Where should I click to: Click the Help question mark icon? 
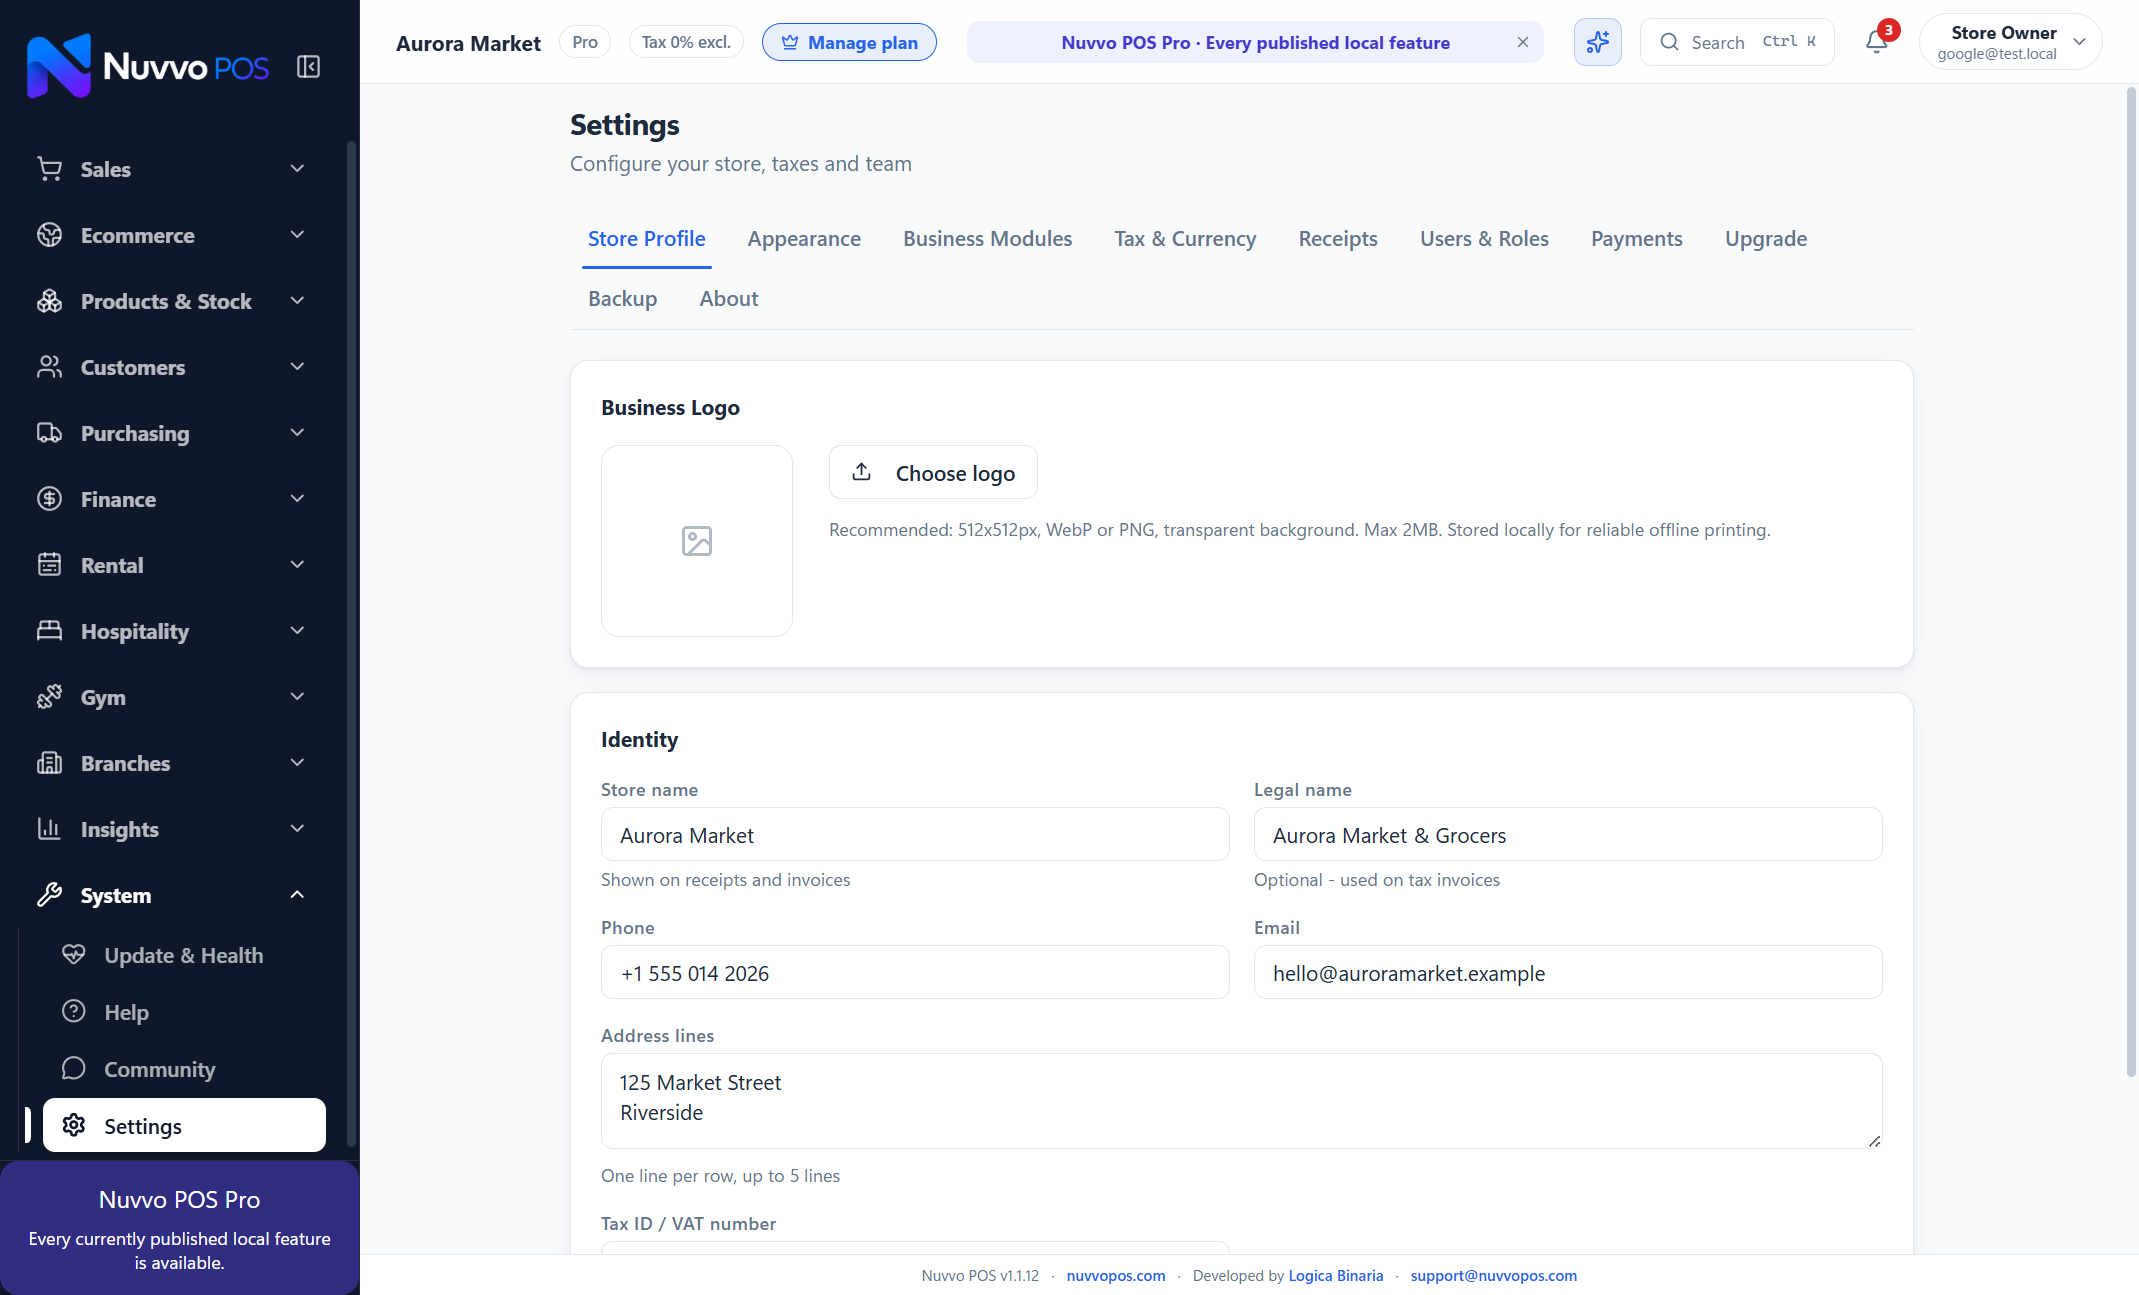pos(74,1012)
